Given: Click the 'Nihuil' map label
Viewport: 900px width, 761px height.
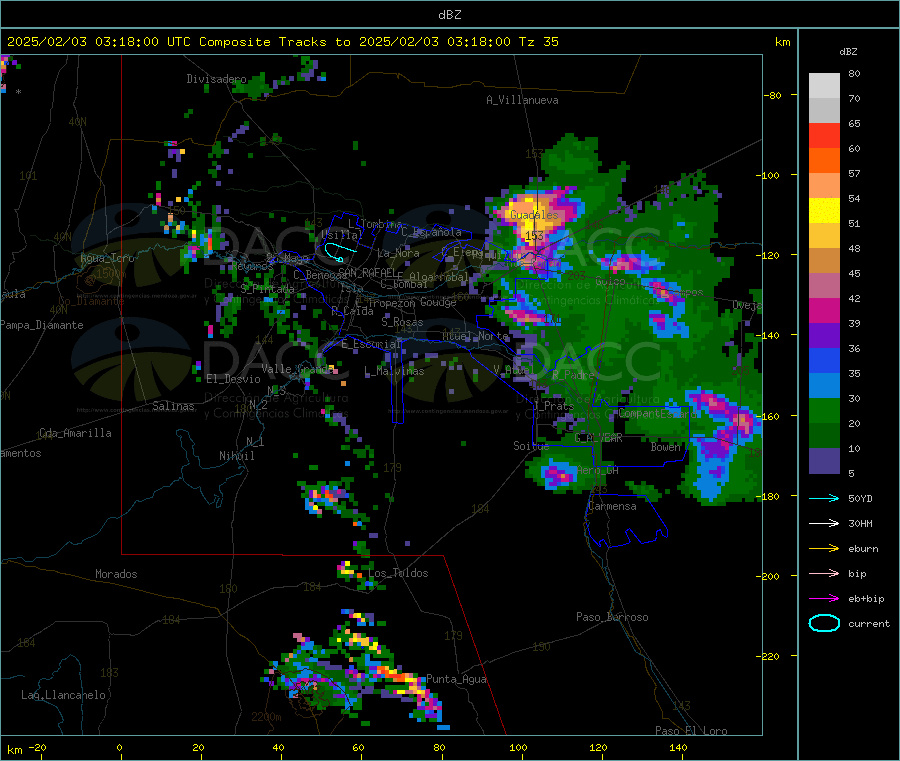Looking at the screenshot, I should (x=236, y=456).
